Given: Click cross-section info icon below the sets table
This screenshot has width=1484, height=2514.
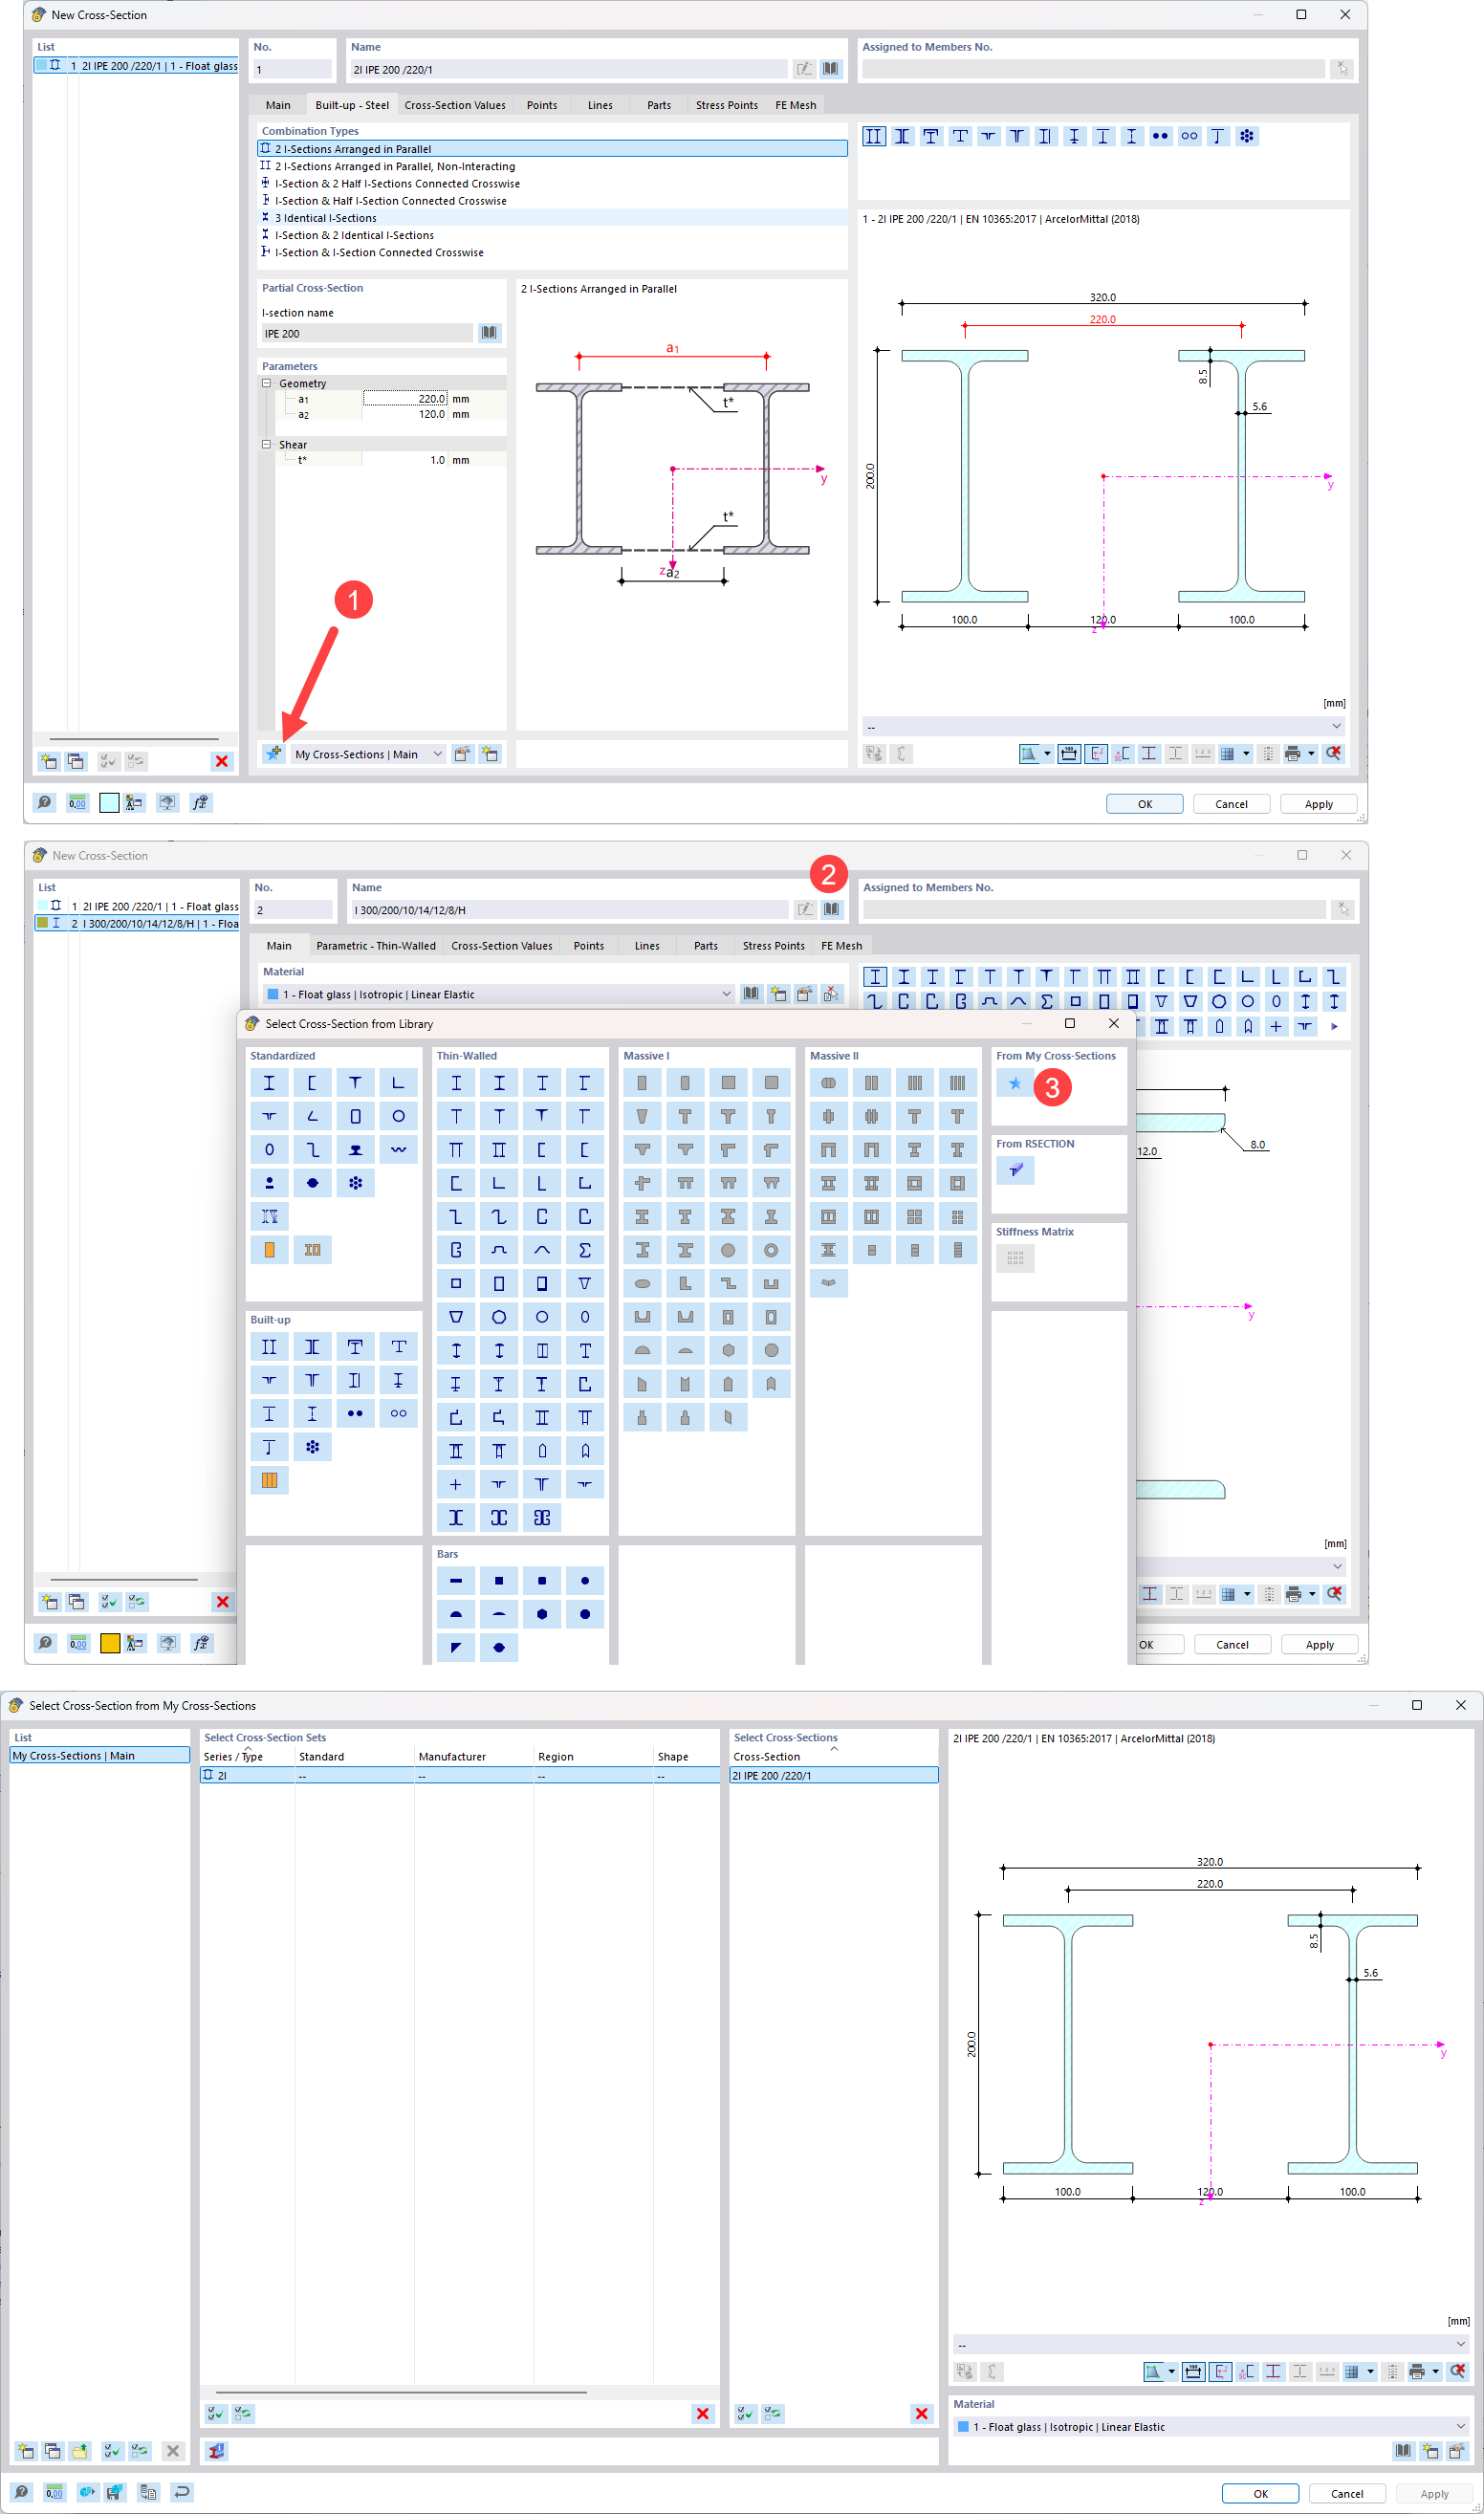Looking at the screenshot, I should point(216,2451).
